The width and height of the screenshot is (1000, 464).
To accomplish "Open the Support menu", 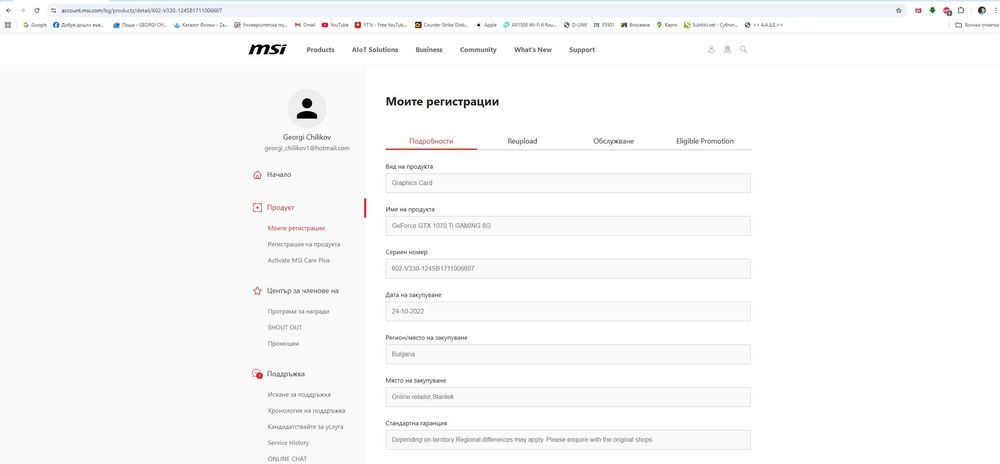I will coord(582,50).
